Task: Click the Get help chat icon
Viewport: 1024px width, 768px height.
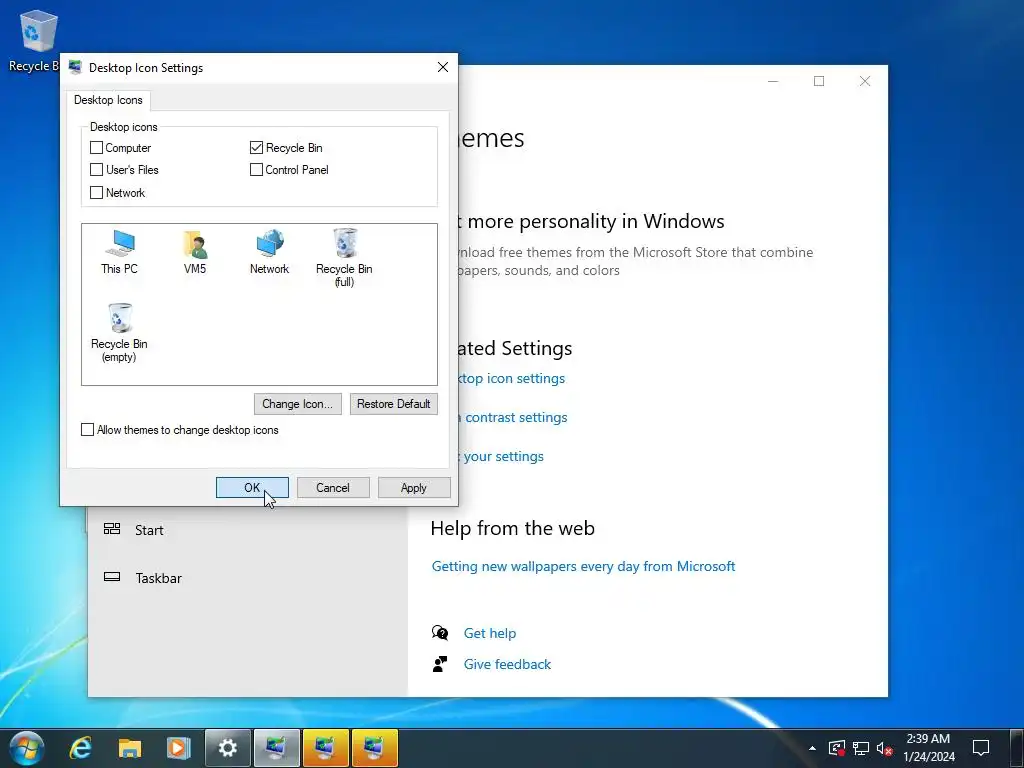Action: point(440,633)
